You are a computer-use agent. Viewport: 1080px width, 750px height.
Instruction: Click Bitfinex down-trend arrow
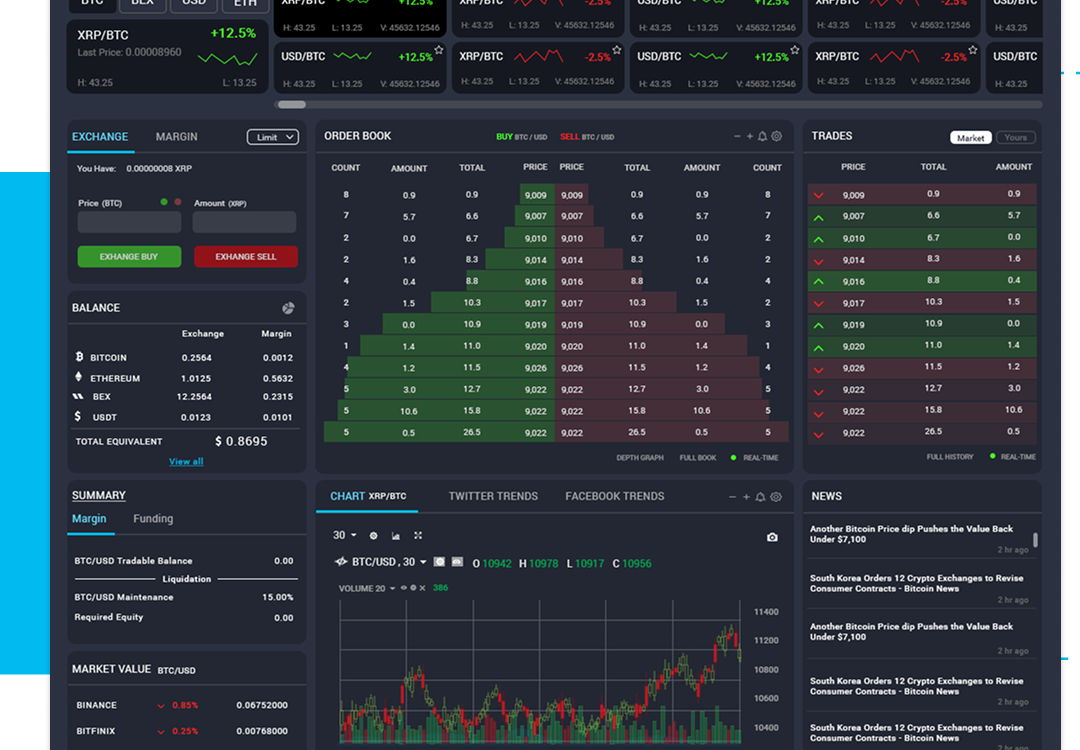(x=160, y=731)
